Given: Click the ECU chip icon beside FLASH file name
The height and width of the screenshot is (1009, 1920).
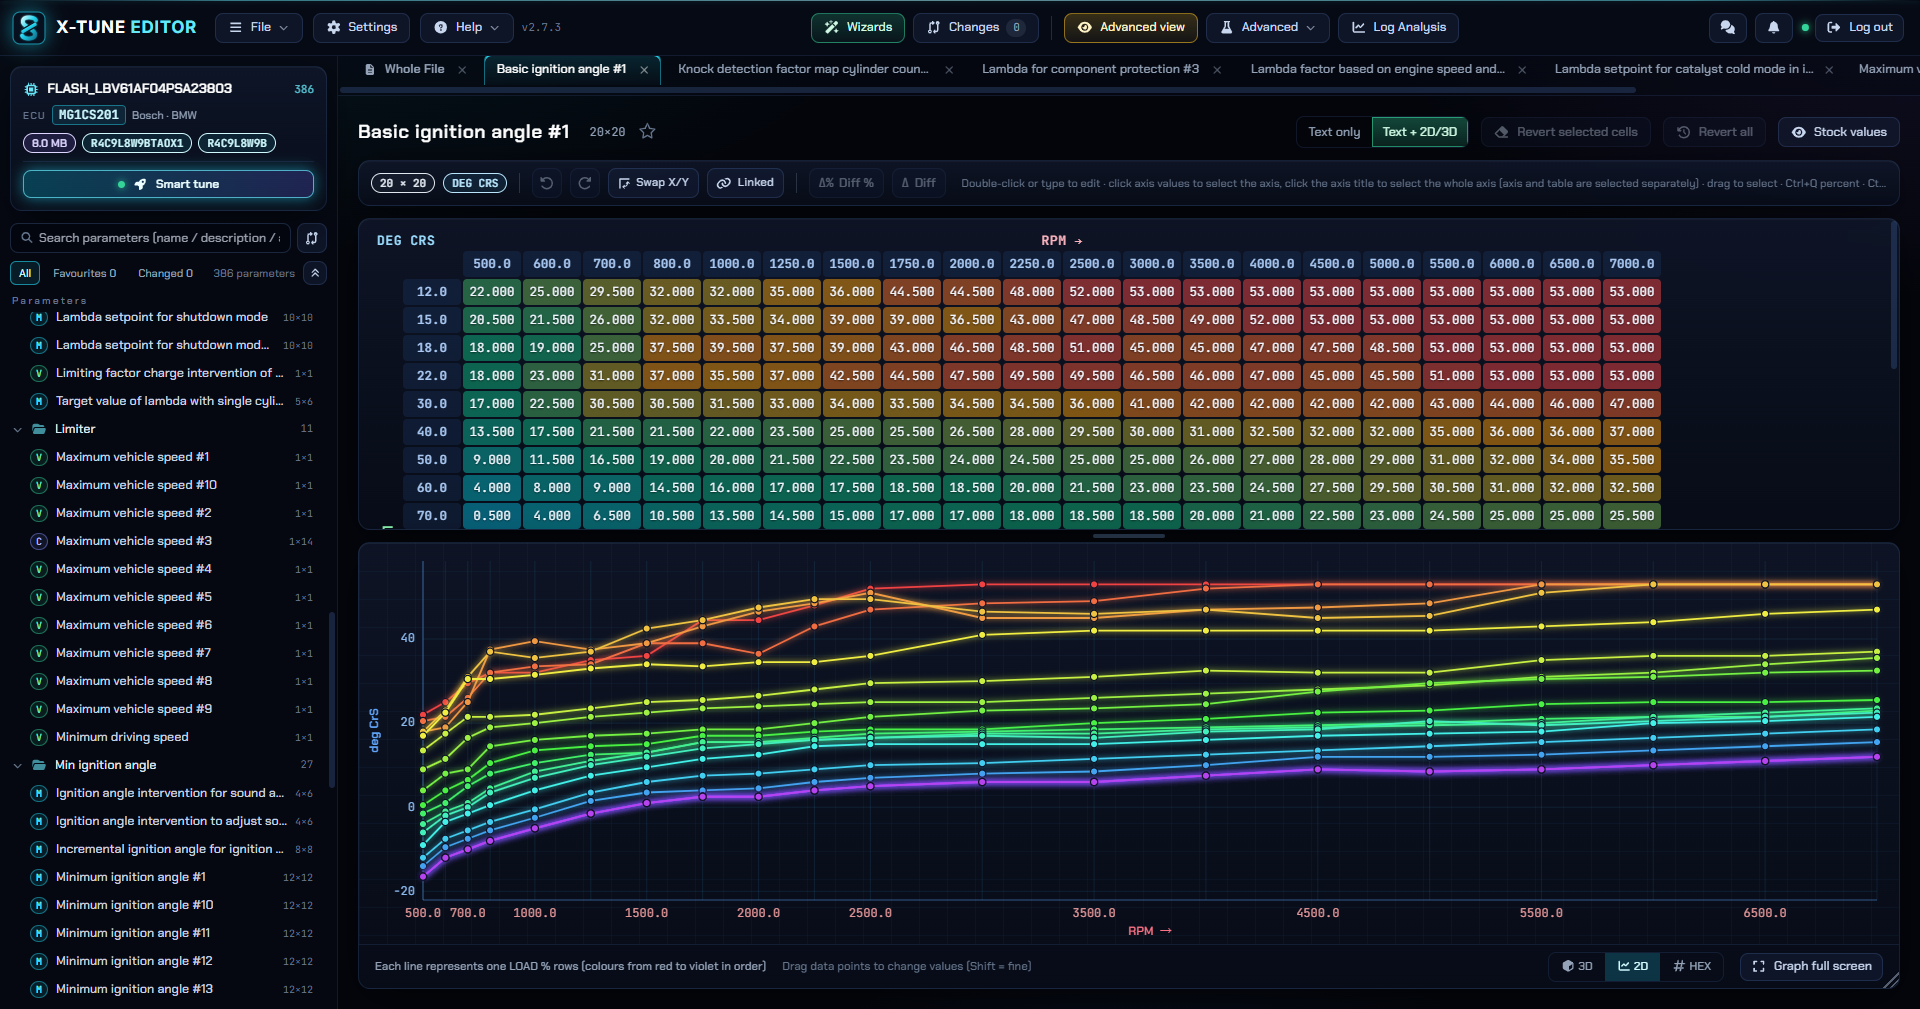Looking at the screenshot, I should click(31, 89).
